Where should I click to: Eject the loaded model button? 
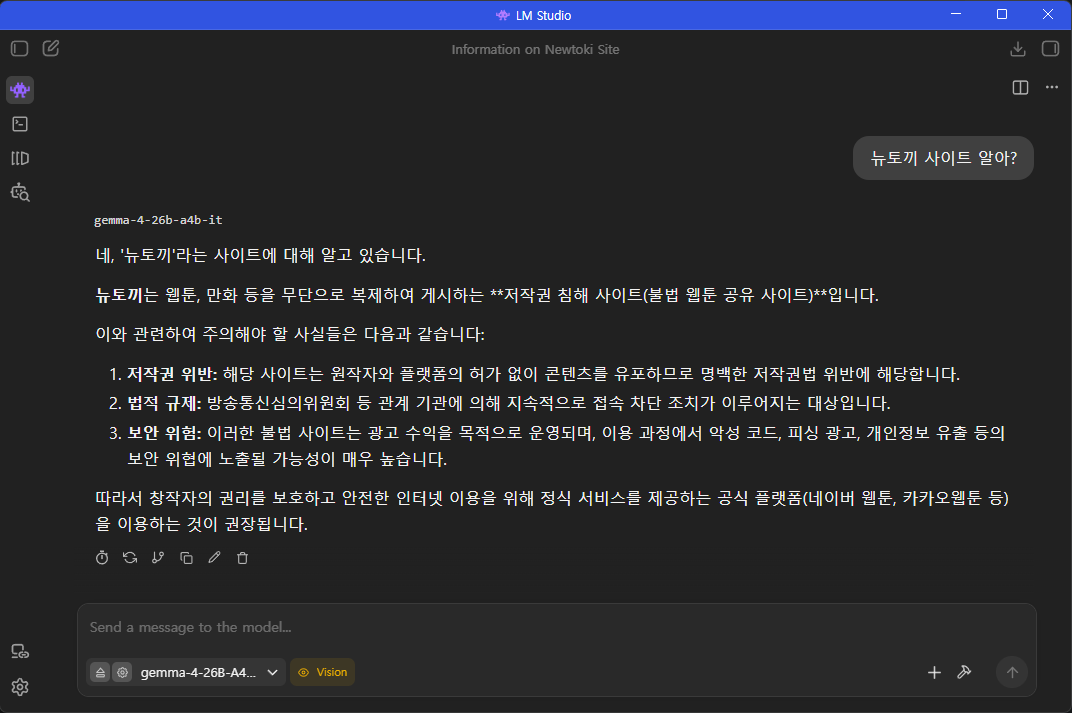click(100, 673)
